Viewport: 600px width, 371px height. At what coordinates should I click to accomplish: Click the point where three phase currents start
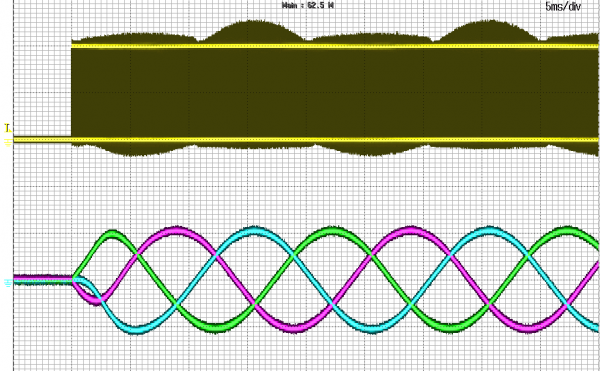pyautogui.click(x=73, y=279)
